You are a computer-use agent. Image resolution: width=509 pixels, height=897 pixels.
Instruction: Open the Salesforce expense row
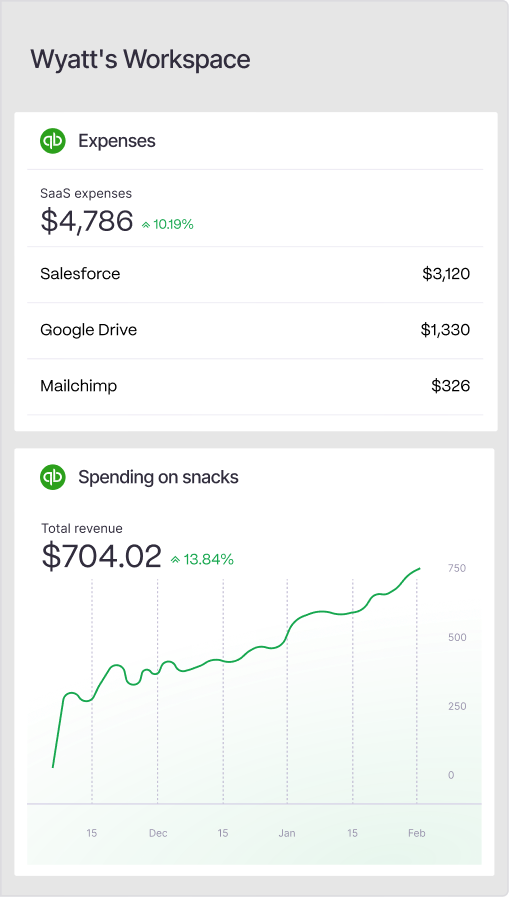pyautogui.click(x=255, y=274)
